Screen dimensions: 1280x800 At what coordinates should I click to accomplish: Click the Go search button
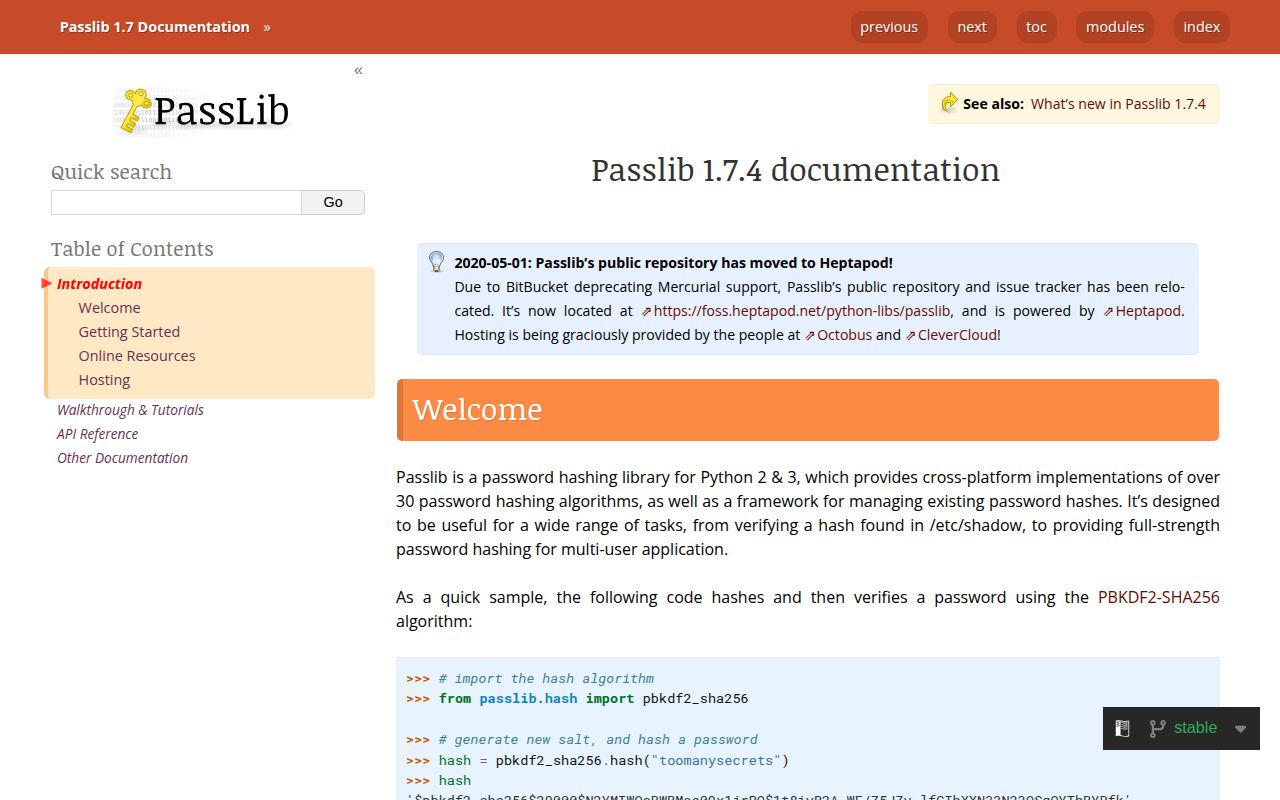pos(333,202)
